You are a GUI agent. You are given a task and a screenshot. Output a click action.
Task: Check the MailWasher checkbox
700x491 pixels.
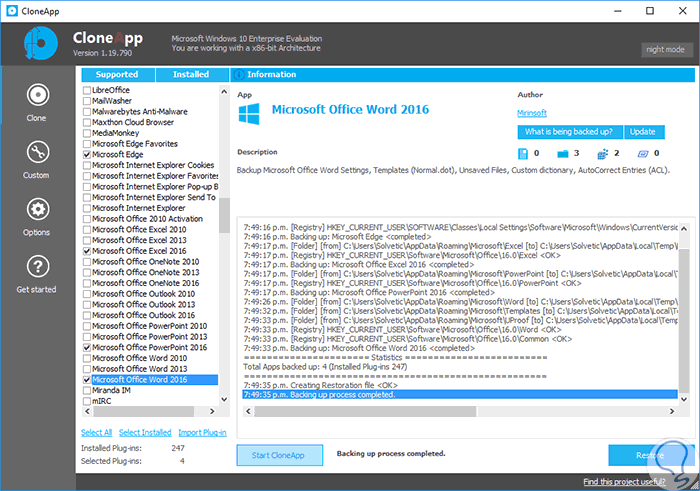point(87,101)
